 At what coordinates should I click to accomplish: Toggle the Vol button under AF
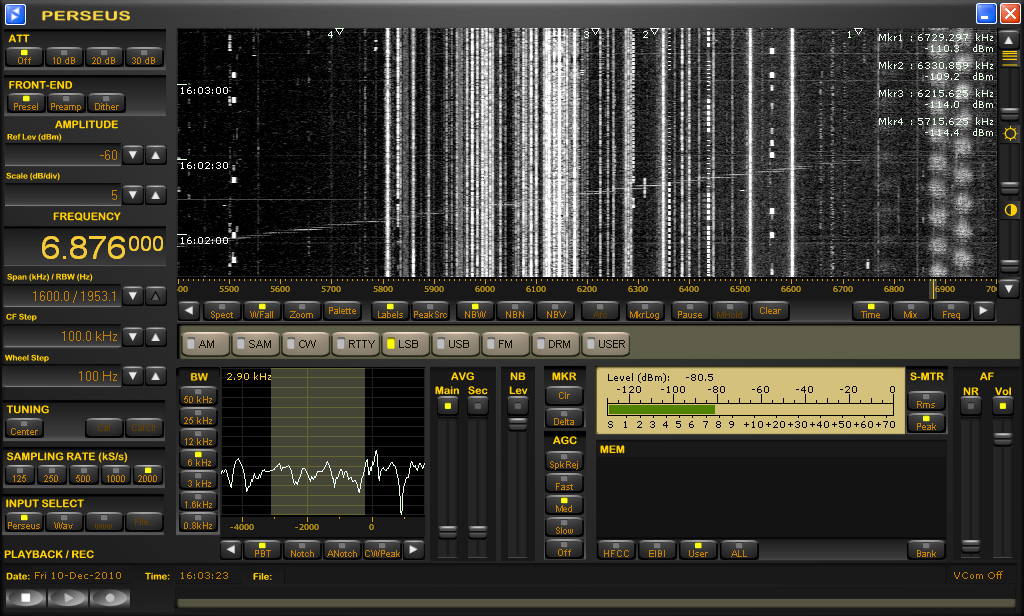(x=1002, y=406)
